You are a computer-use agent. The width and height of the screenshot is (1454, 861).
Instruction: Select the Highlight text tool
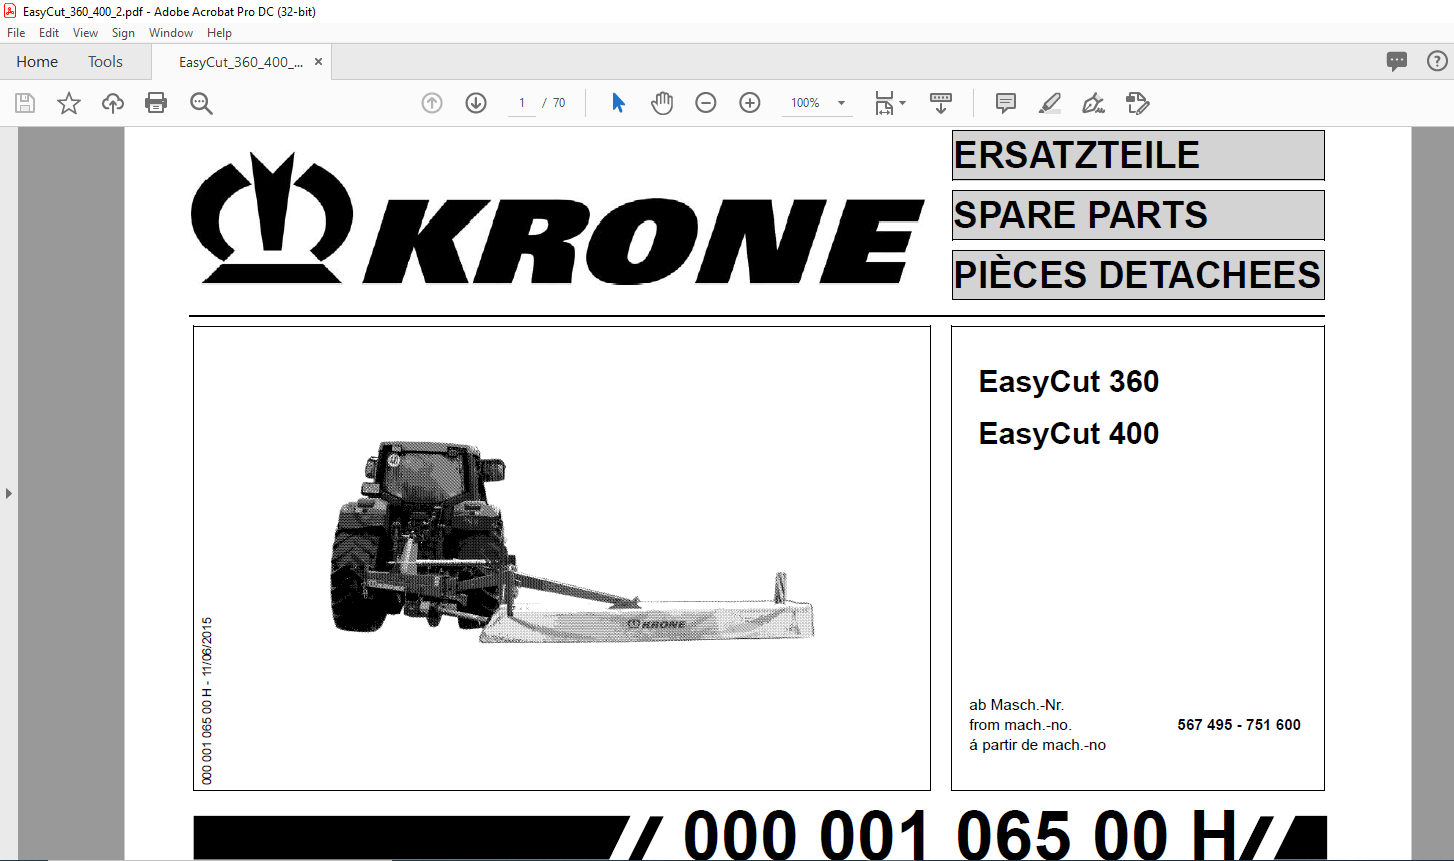point(1050,103)
